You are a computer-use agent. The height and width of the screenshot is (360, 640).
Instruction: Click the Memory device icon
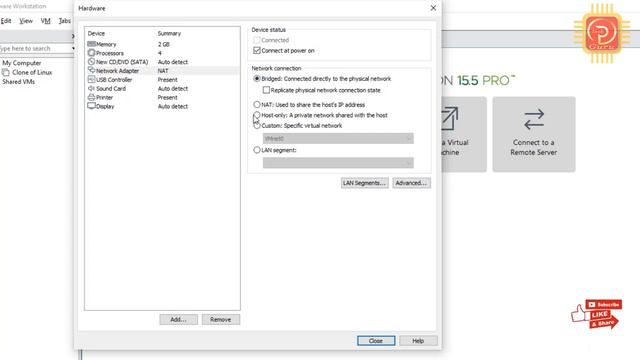click(91, 44)
